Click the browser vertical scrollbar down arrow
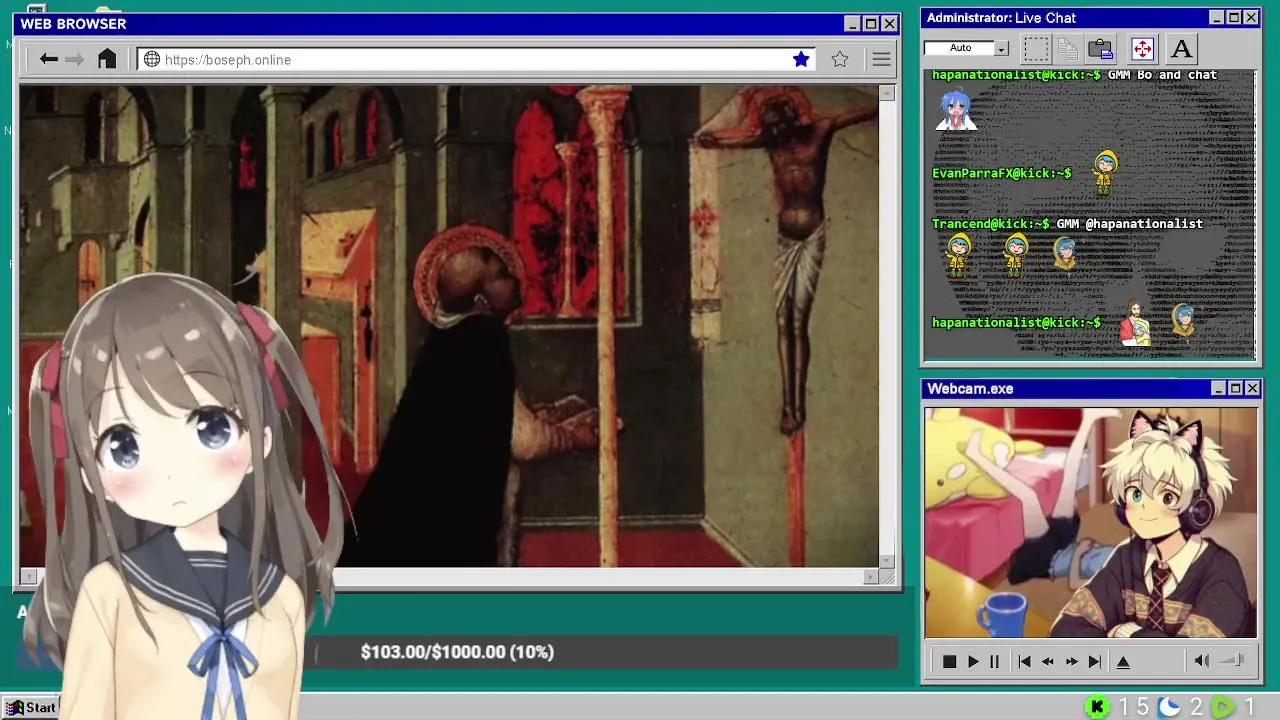The image size is (1280, 720). point(887,561)
